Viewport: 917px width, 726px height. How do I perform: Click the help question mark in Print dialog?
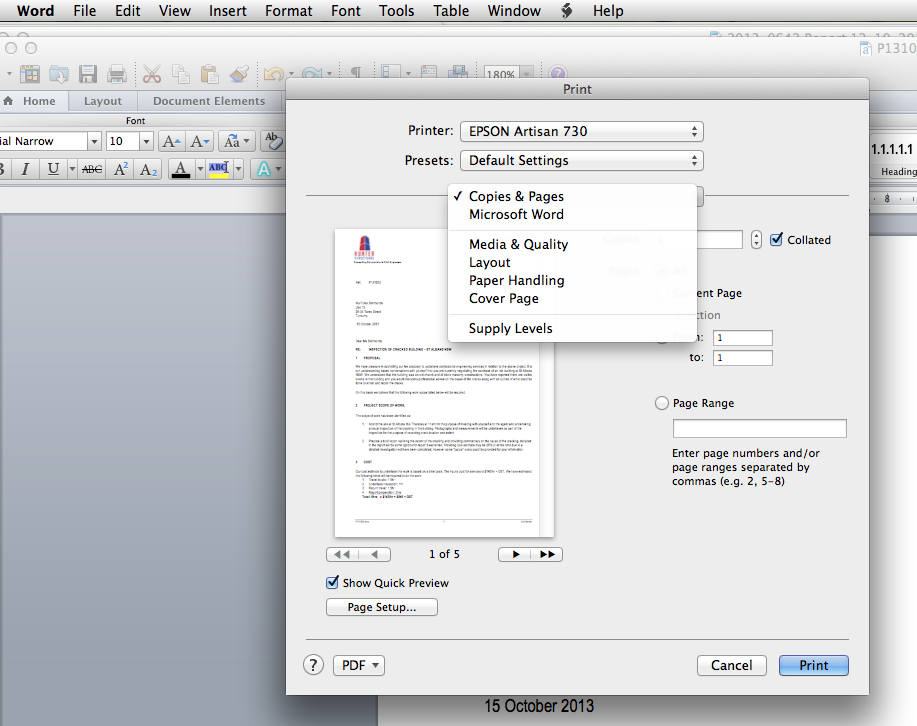(x=313, y=665)
